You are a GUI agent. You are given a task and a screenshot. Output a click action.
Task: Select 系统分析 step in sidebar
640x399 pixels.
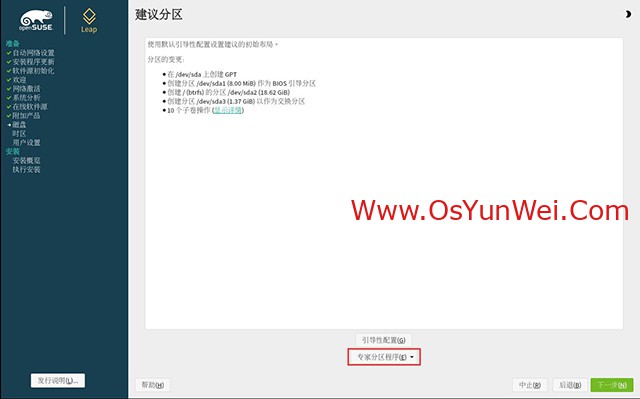[x=27, y=98]
